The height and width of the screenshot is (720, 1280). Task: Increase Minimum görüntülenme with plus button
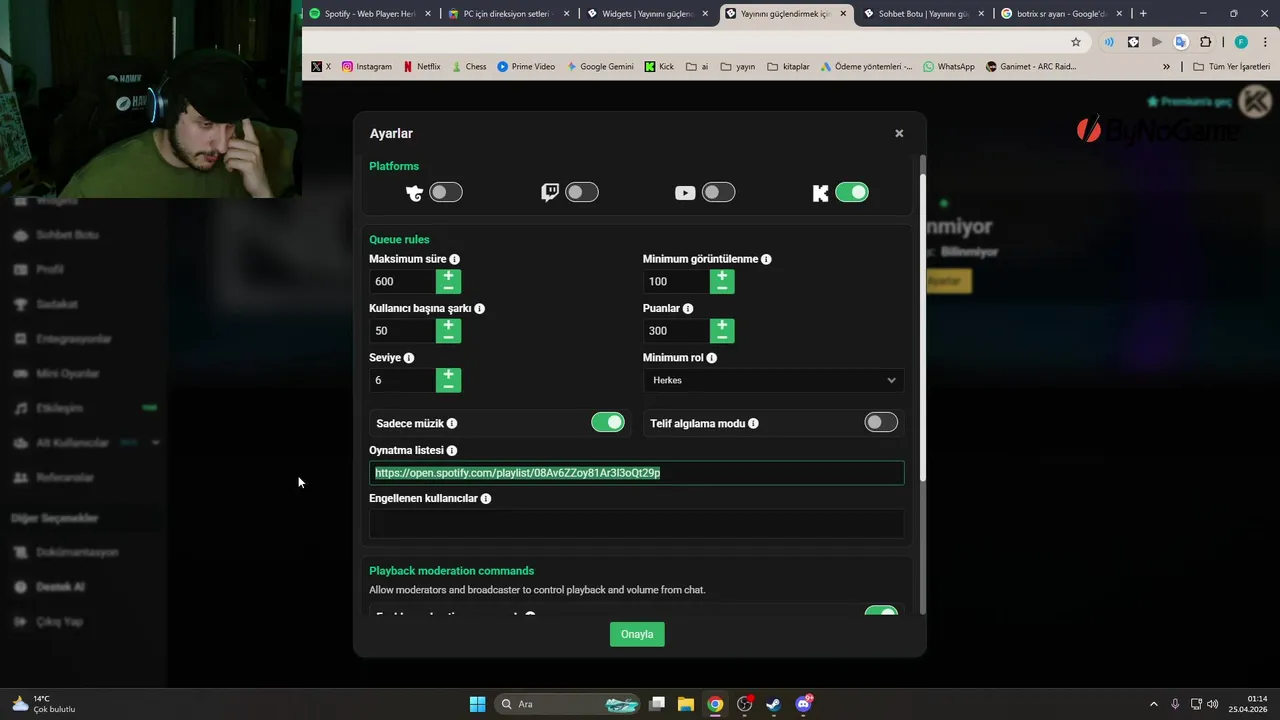coord(722,275)
